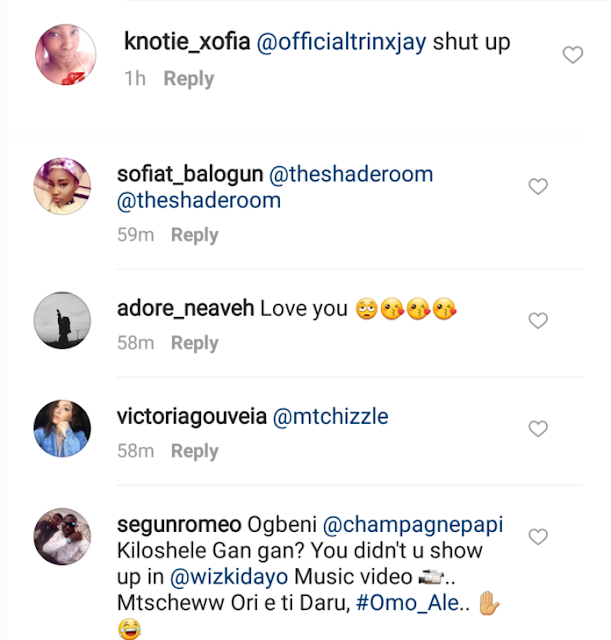Open the @mtchizzle mention link

pos(336,417)
